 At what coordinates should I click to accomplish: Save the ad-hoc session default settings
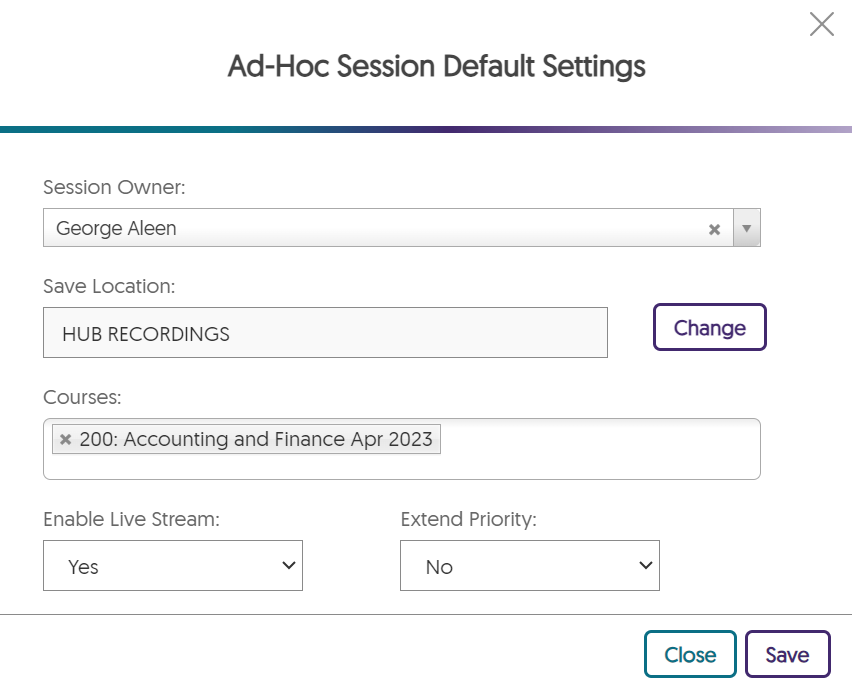pos(787,655)
